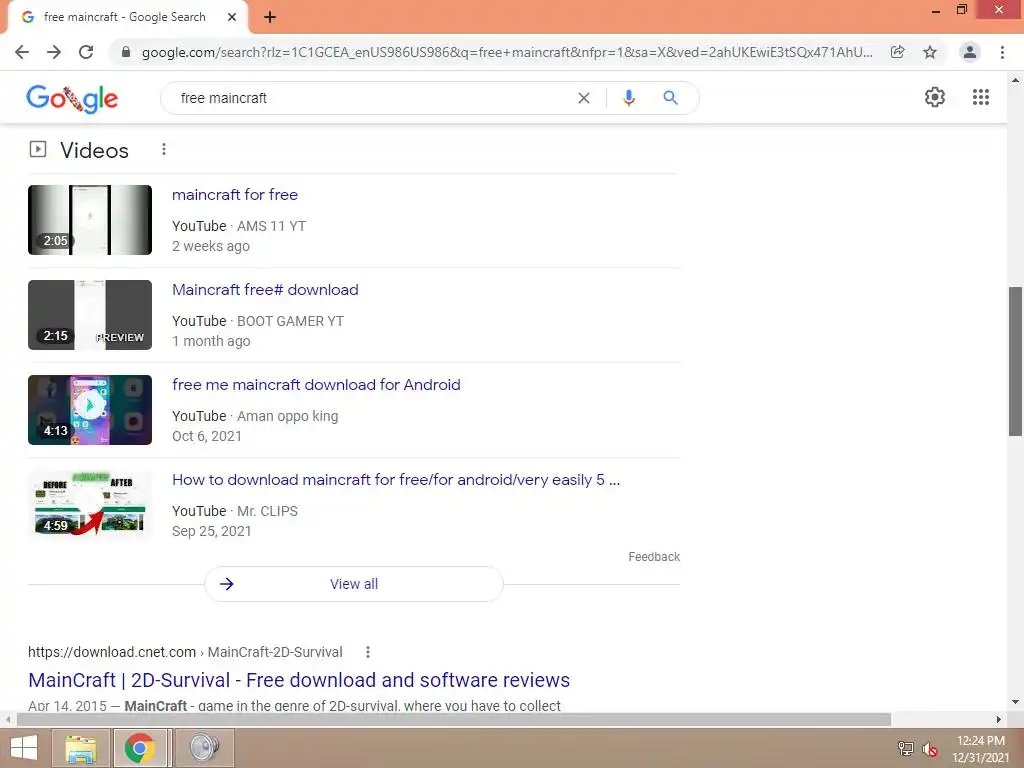Open the Google apps grid
This screenshot has height=768, width=1024.
pos(980,97)
